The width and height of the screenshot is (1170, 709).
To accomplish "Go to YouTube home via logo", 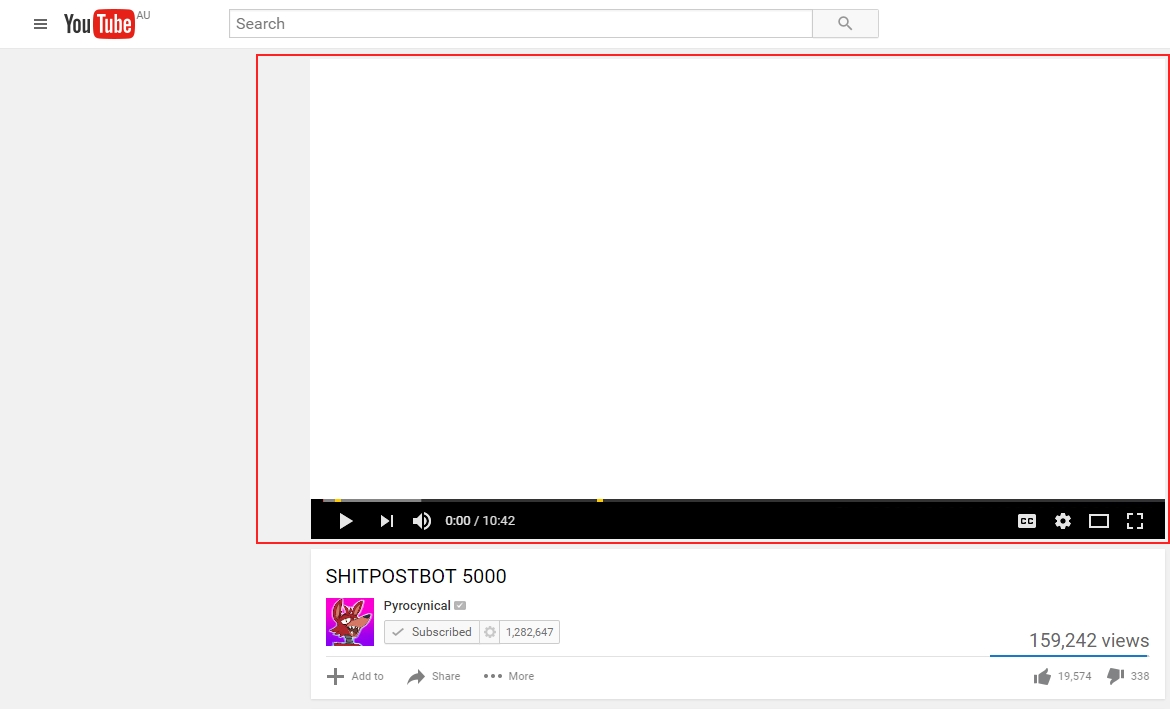I will [x=98, y=24].
